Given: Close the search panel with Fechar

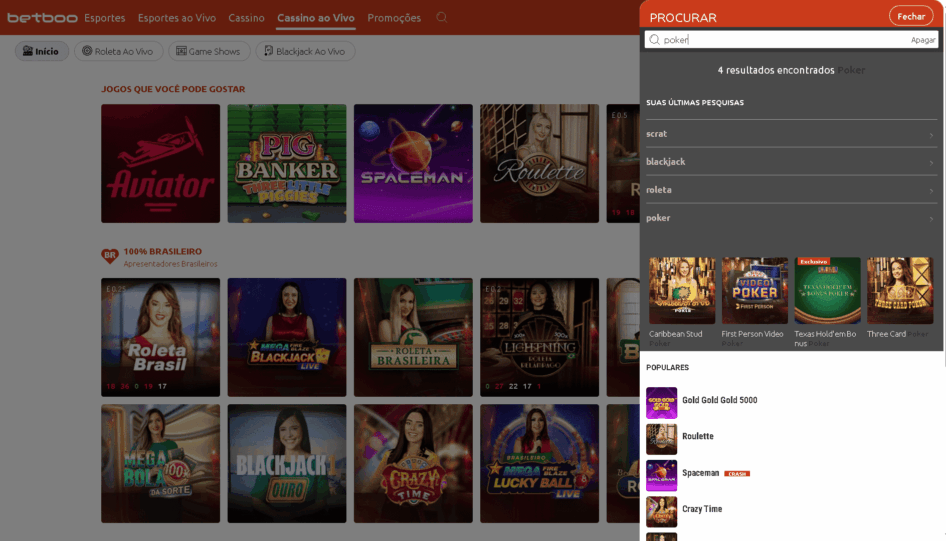Looking at the screenshot, I should [910, 16].
